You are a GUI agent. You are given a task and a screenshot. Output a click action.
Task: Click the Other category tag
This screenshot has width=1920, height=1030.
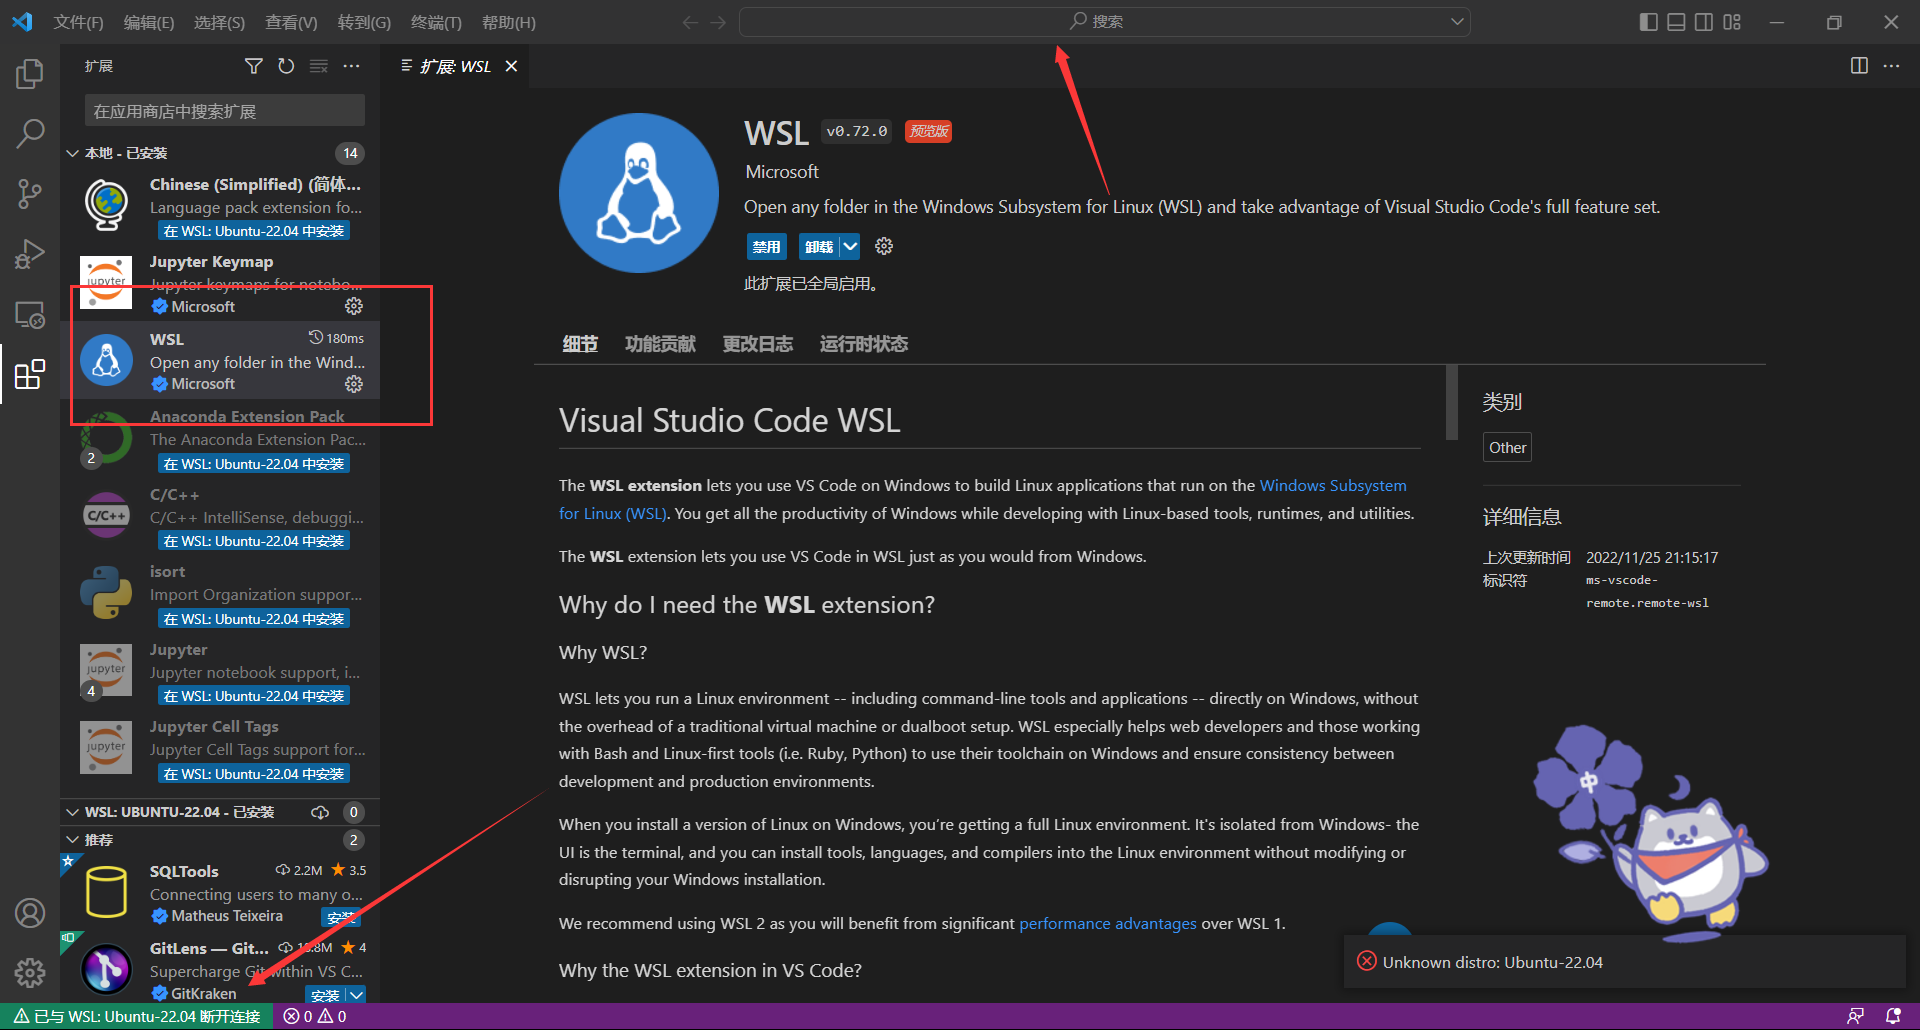click(1507, 448)
